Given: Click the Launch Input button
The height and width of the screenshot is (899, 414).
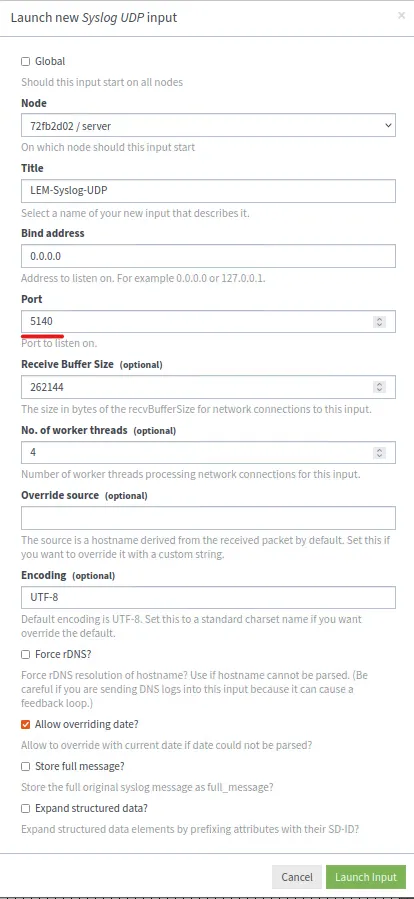Looking at the screenshot, I should pyautogui.click(x=366, y=877).
